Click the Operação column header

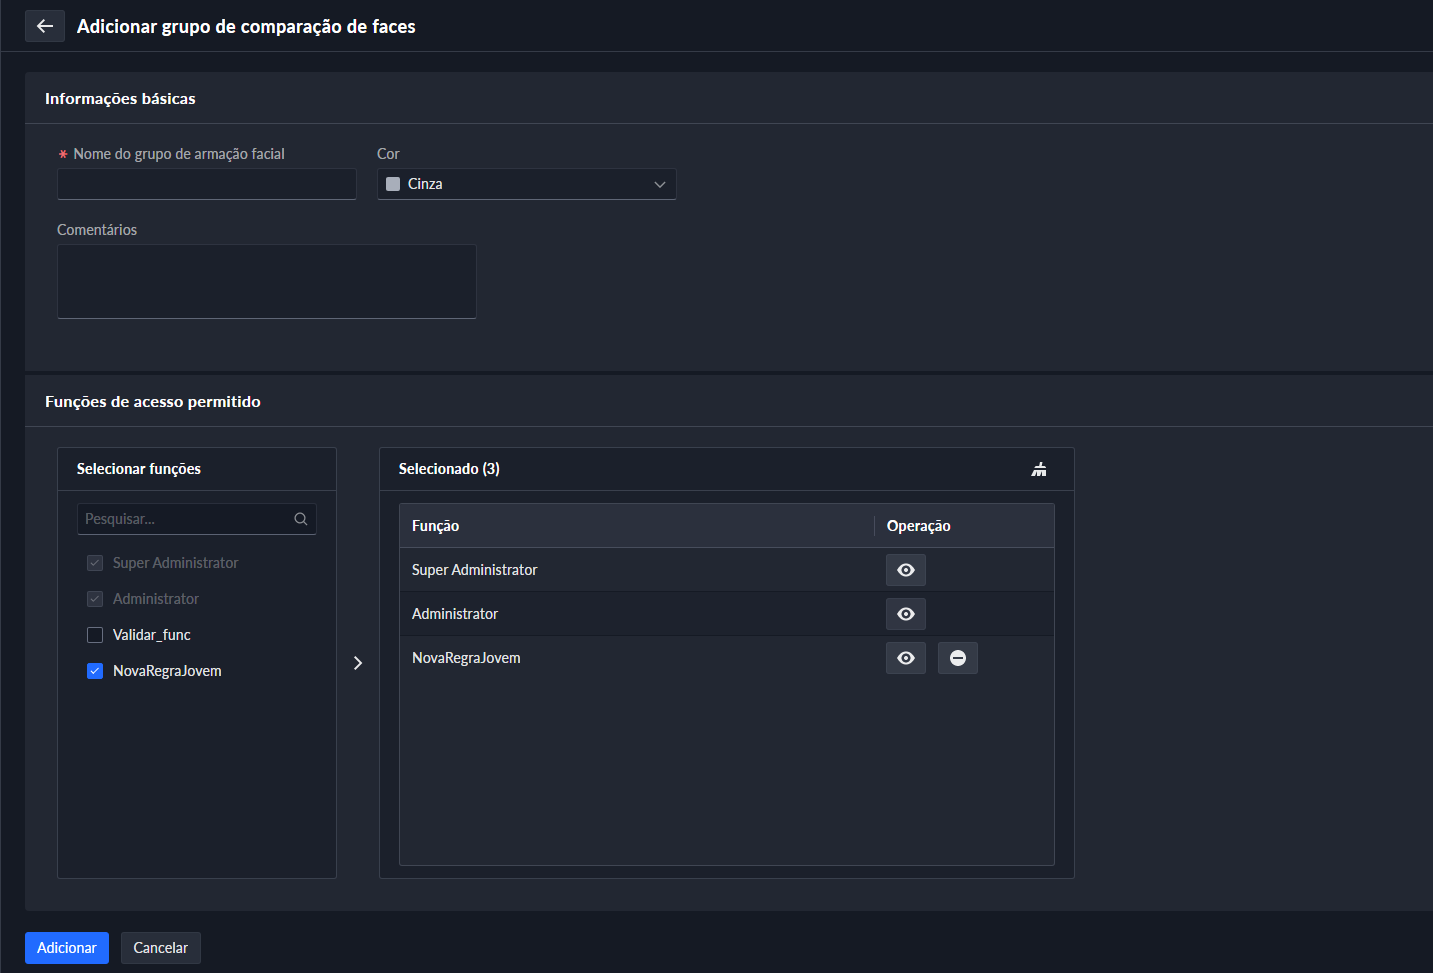pos(918,526)
